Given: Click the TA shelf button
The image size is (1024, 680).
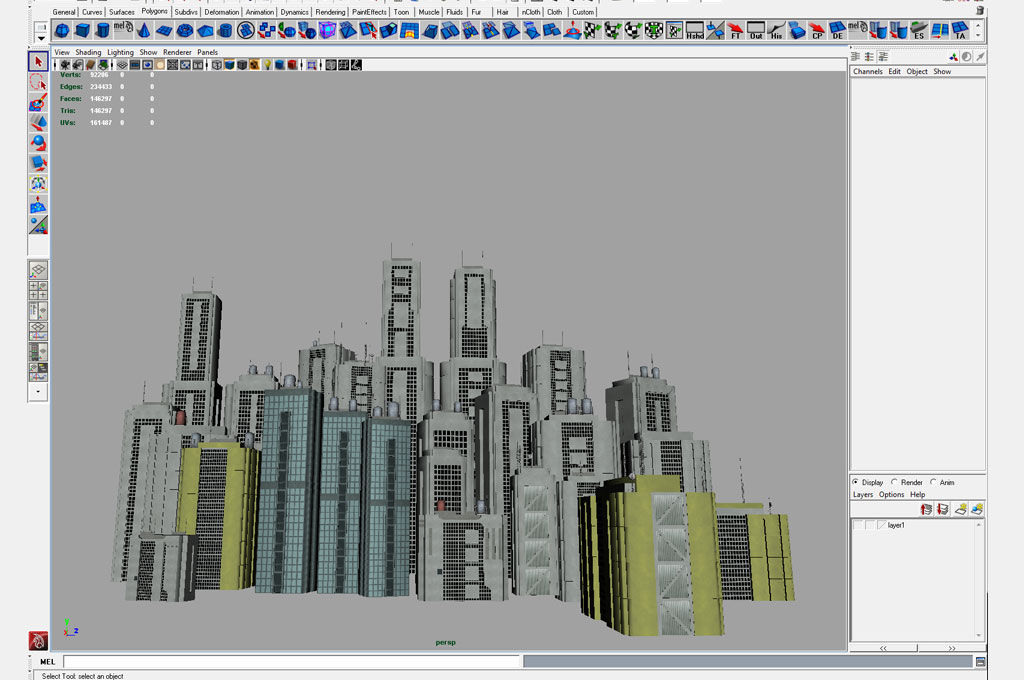Looking at the screenshot, I should 960,30.
